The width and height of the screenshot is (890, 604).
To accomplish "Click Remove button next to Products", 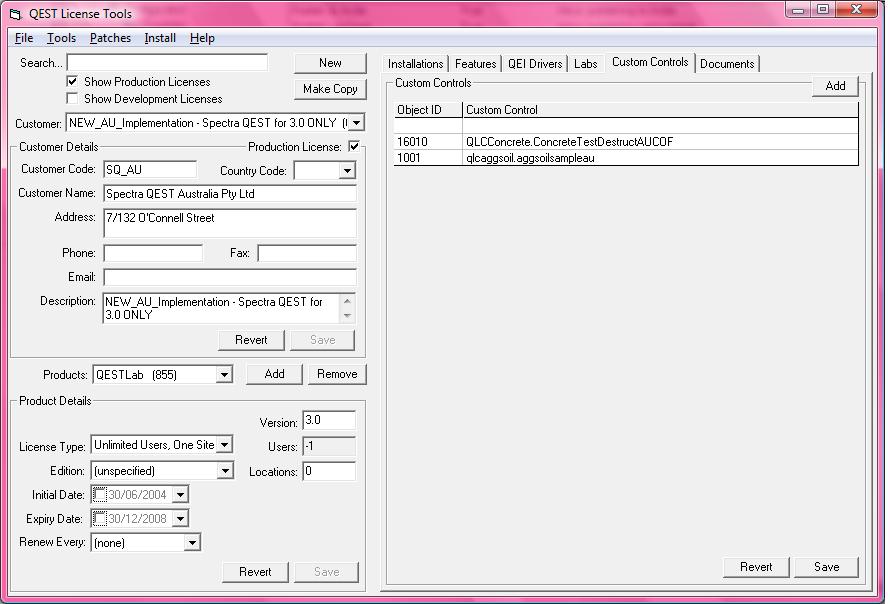I will (x=337, y=374).
